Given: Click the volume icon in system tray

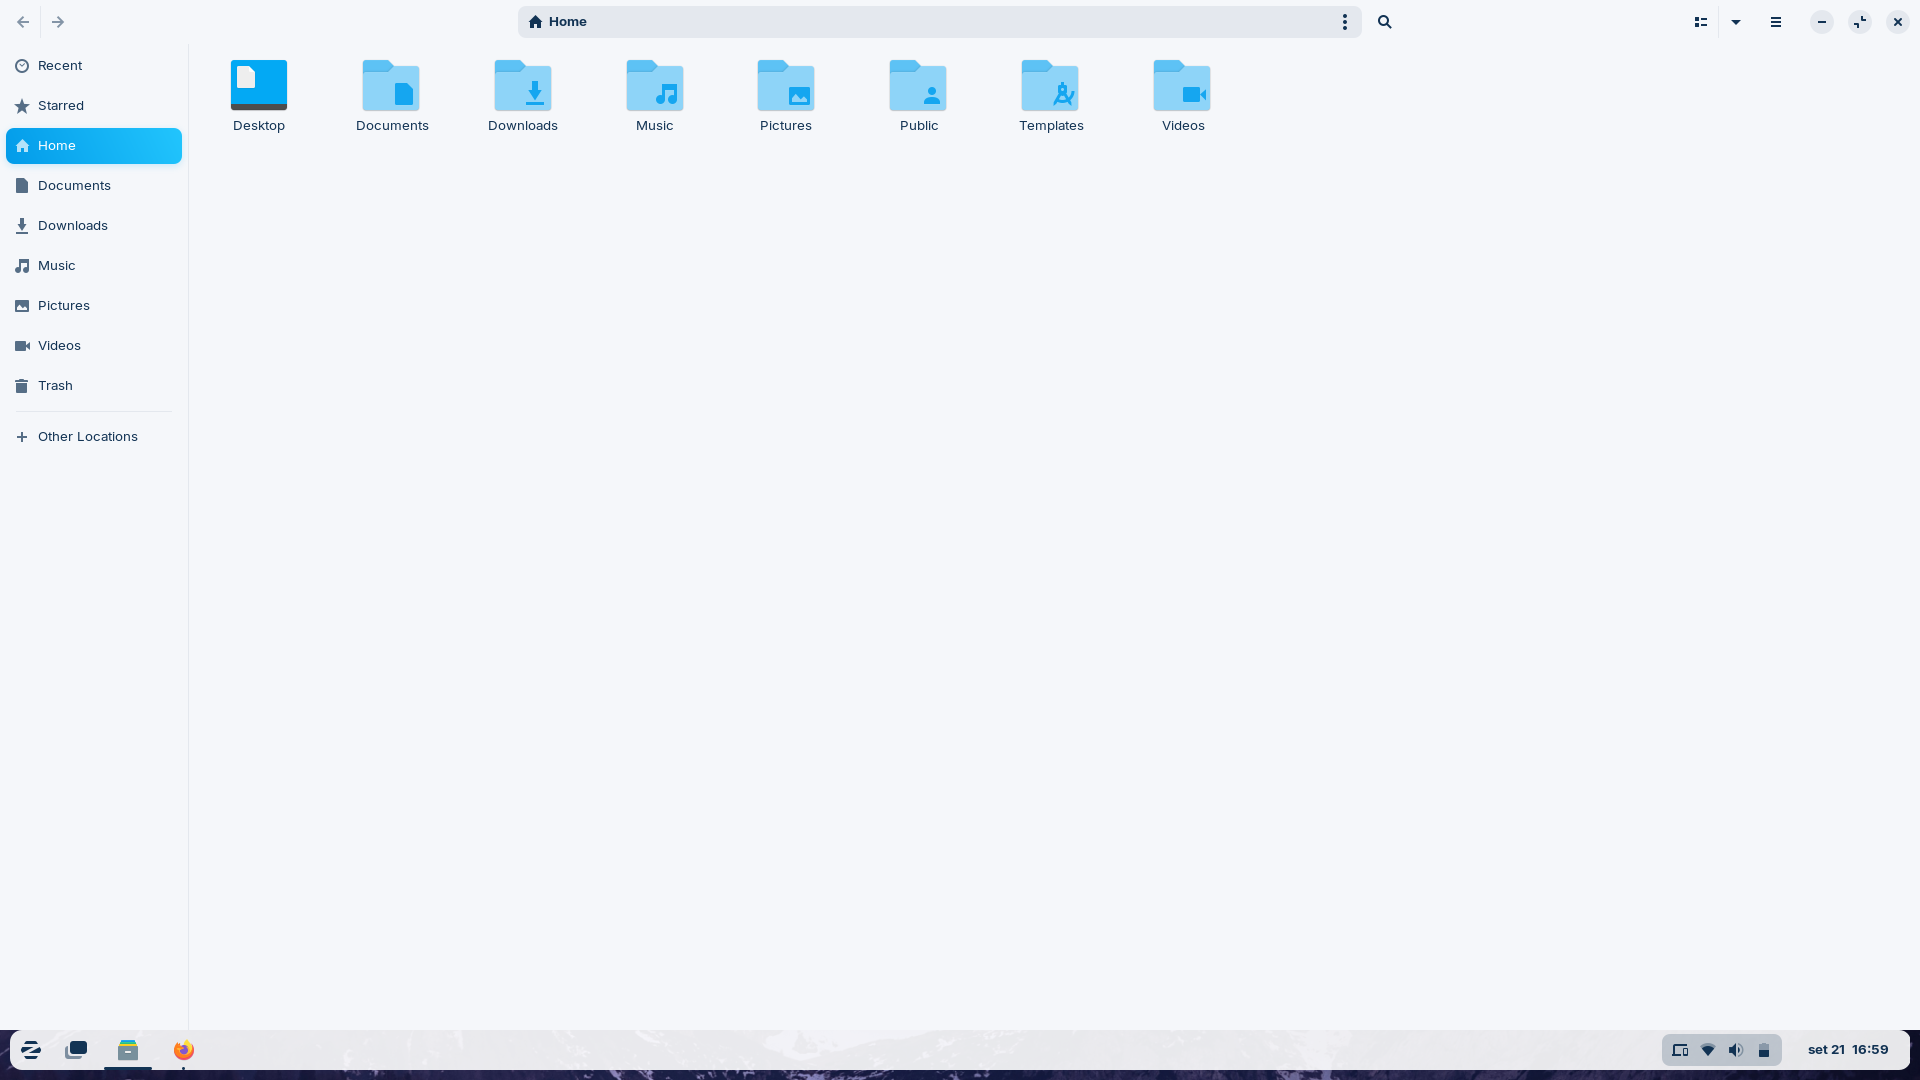Looking at the screenshot, I should (1736, 1050).
